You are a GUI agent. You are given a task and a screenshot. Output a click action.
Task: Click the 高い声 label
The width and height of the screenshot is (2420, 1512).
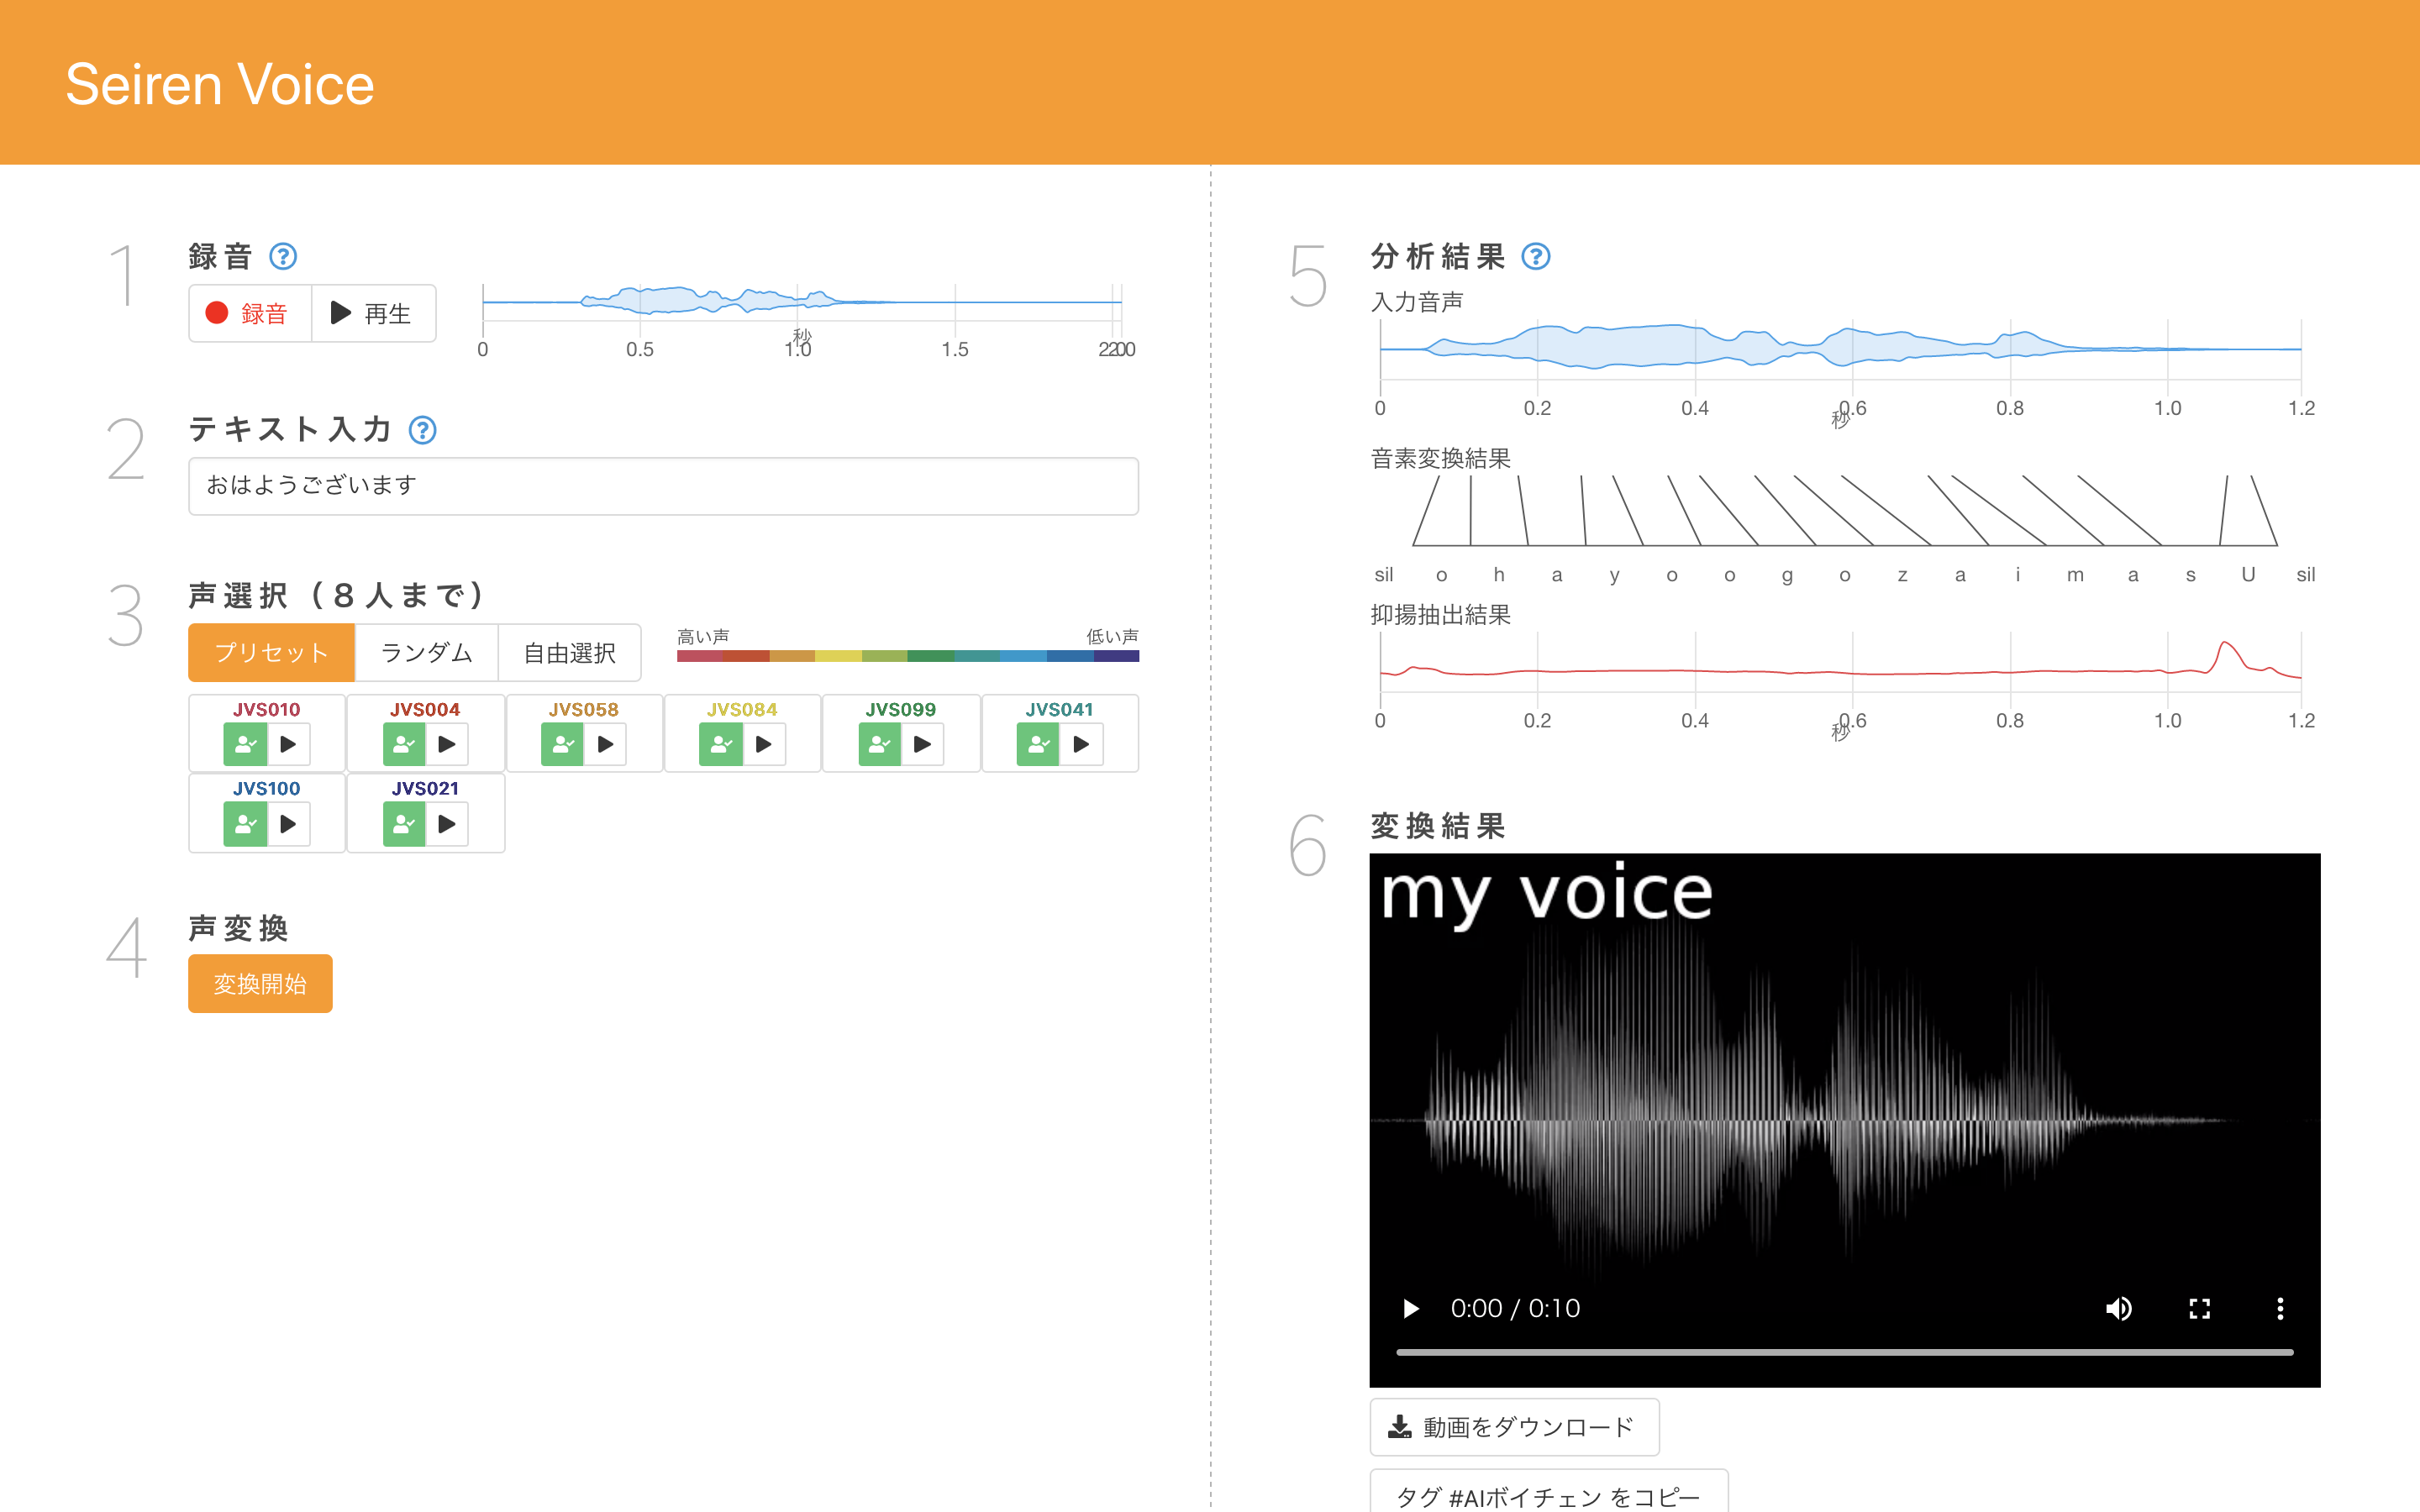pyautogui.click(x=703, y=637)
